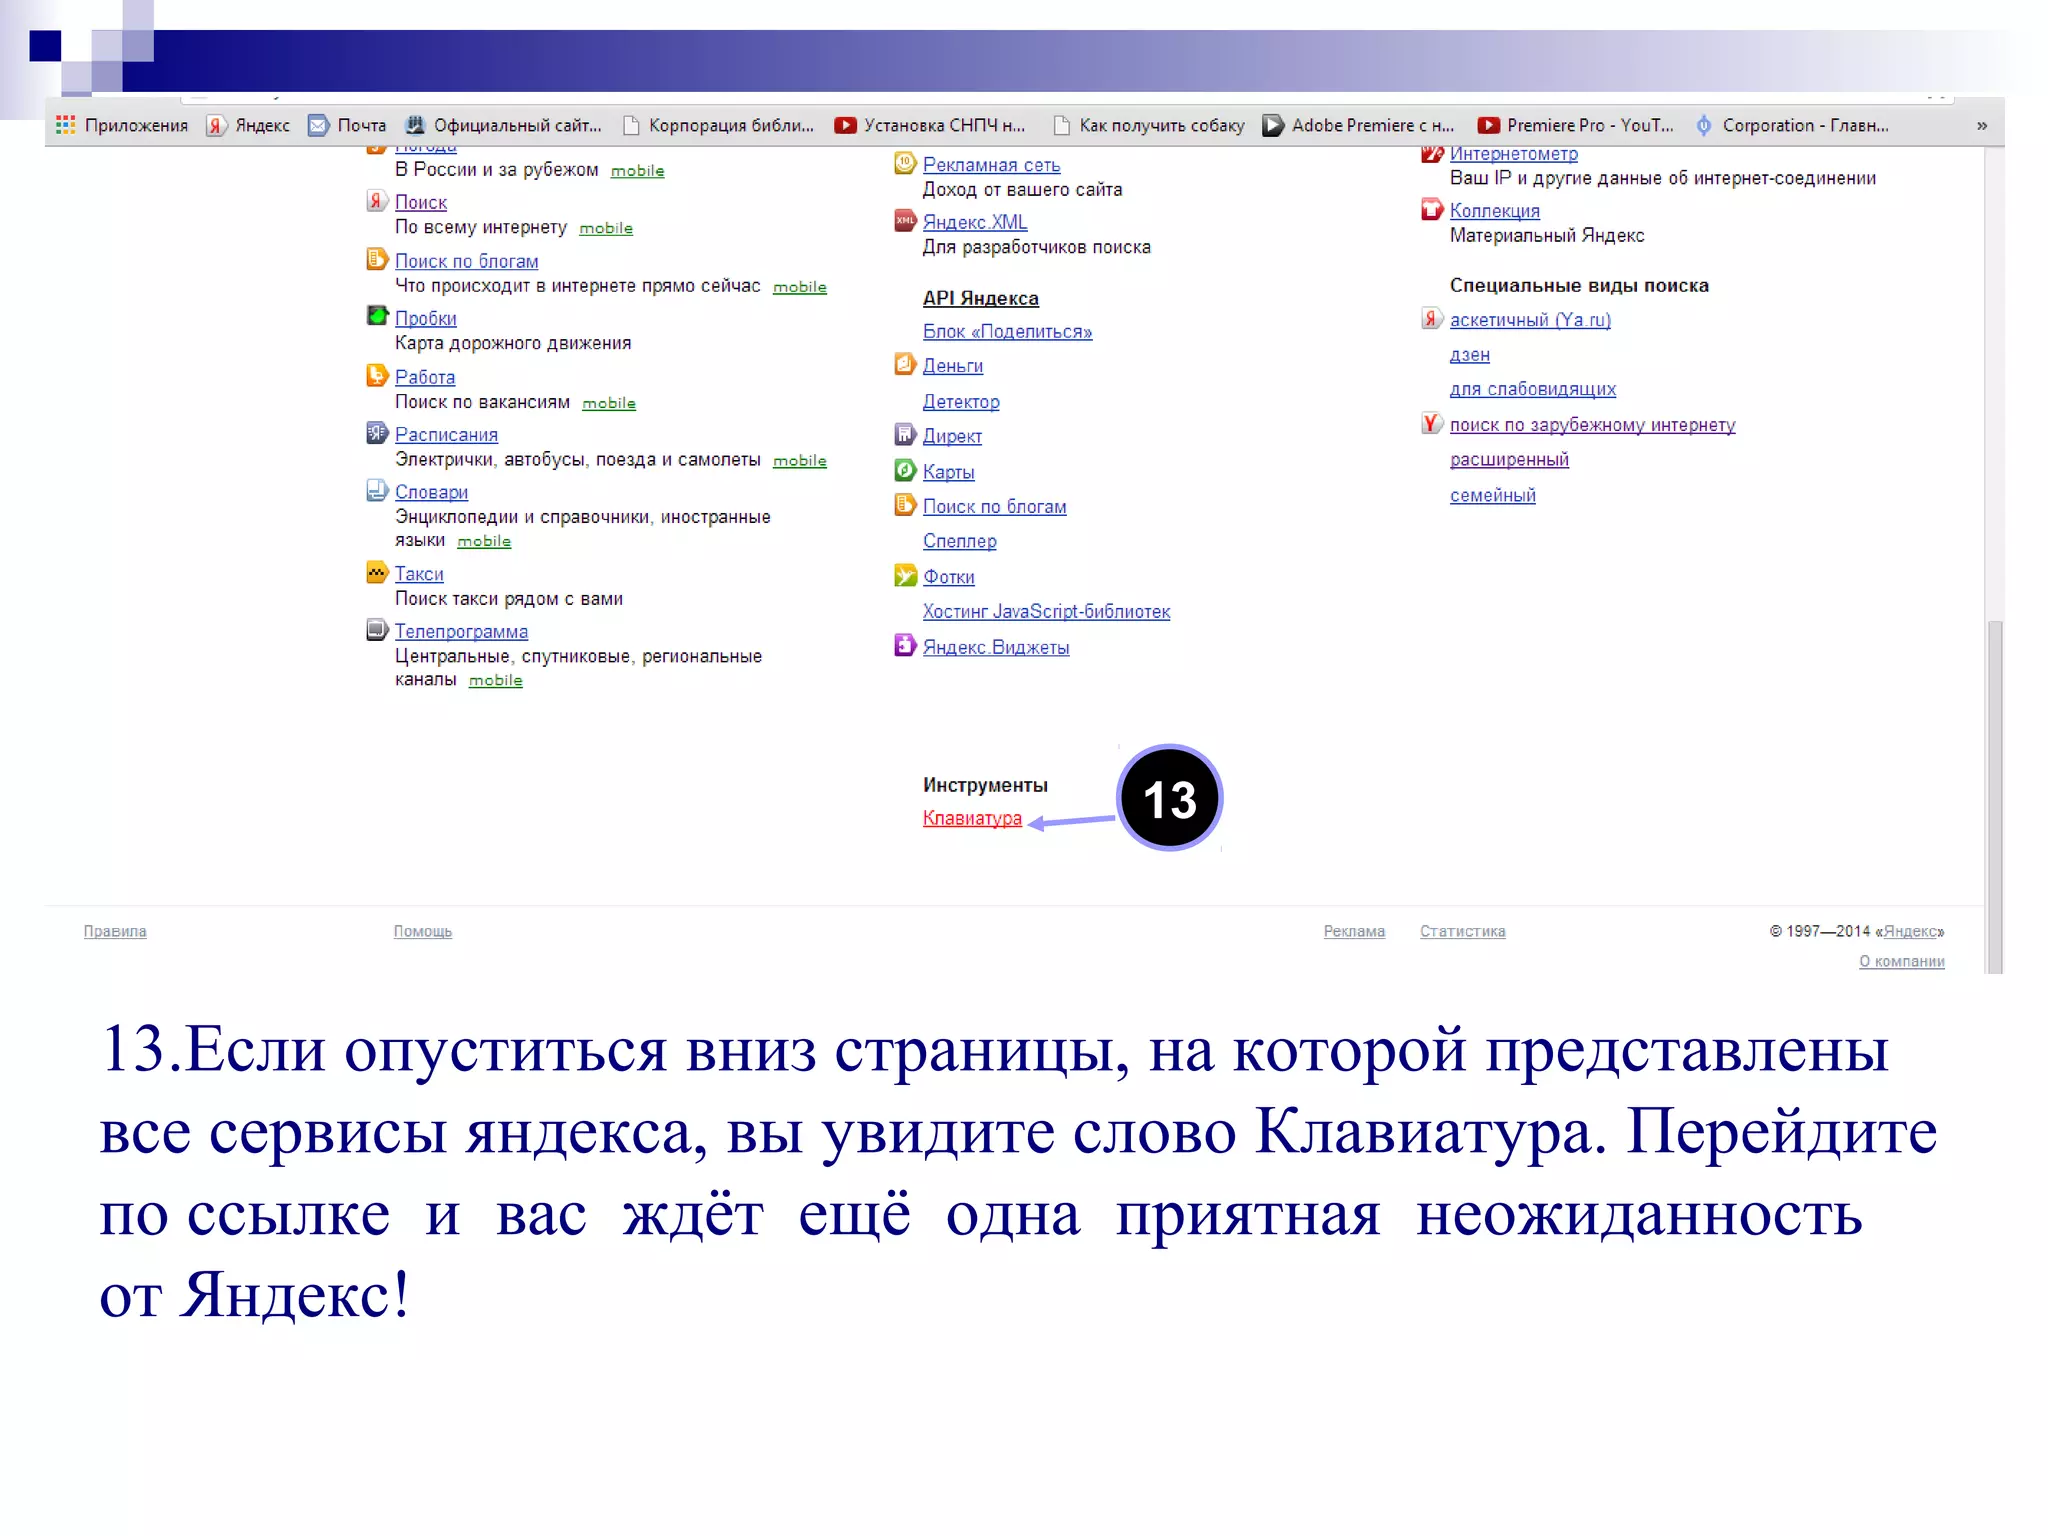This screenshot has width=2048, height=1536.
Task: Open the Поиск link
Action: click(420, 202)
